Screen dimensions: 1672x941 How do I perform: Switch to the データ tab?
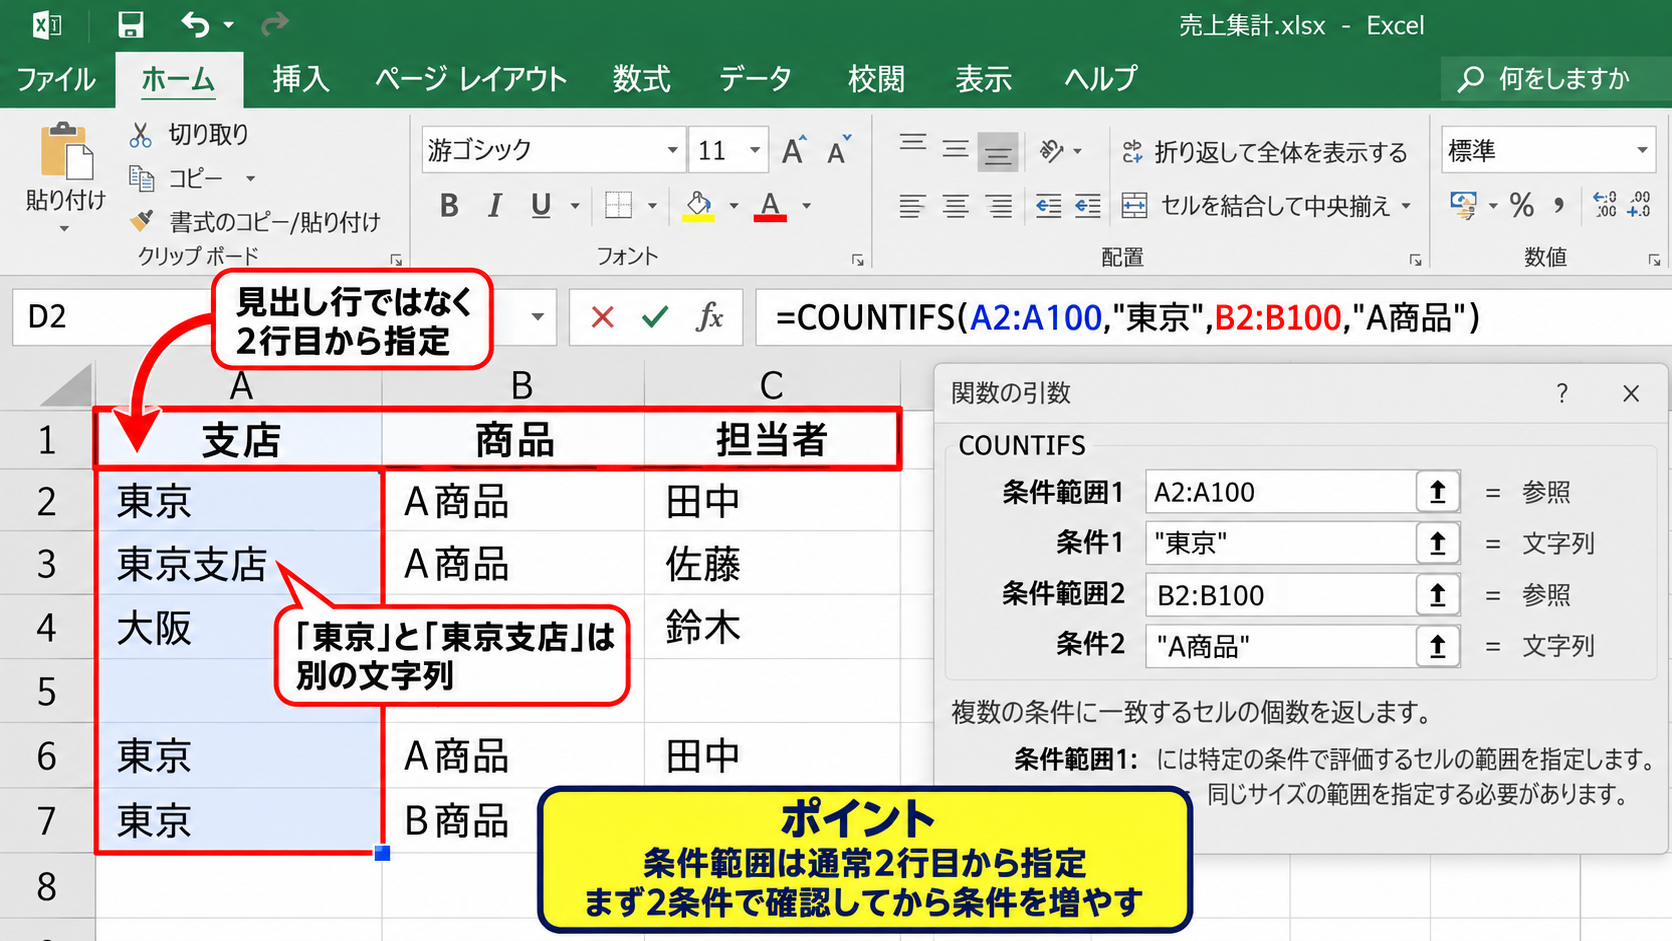pos(755,79)
